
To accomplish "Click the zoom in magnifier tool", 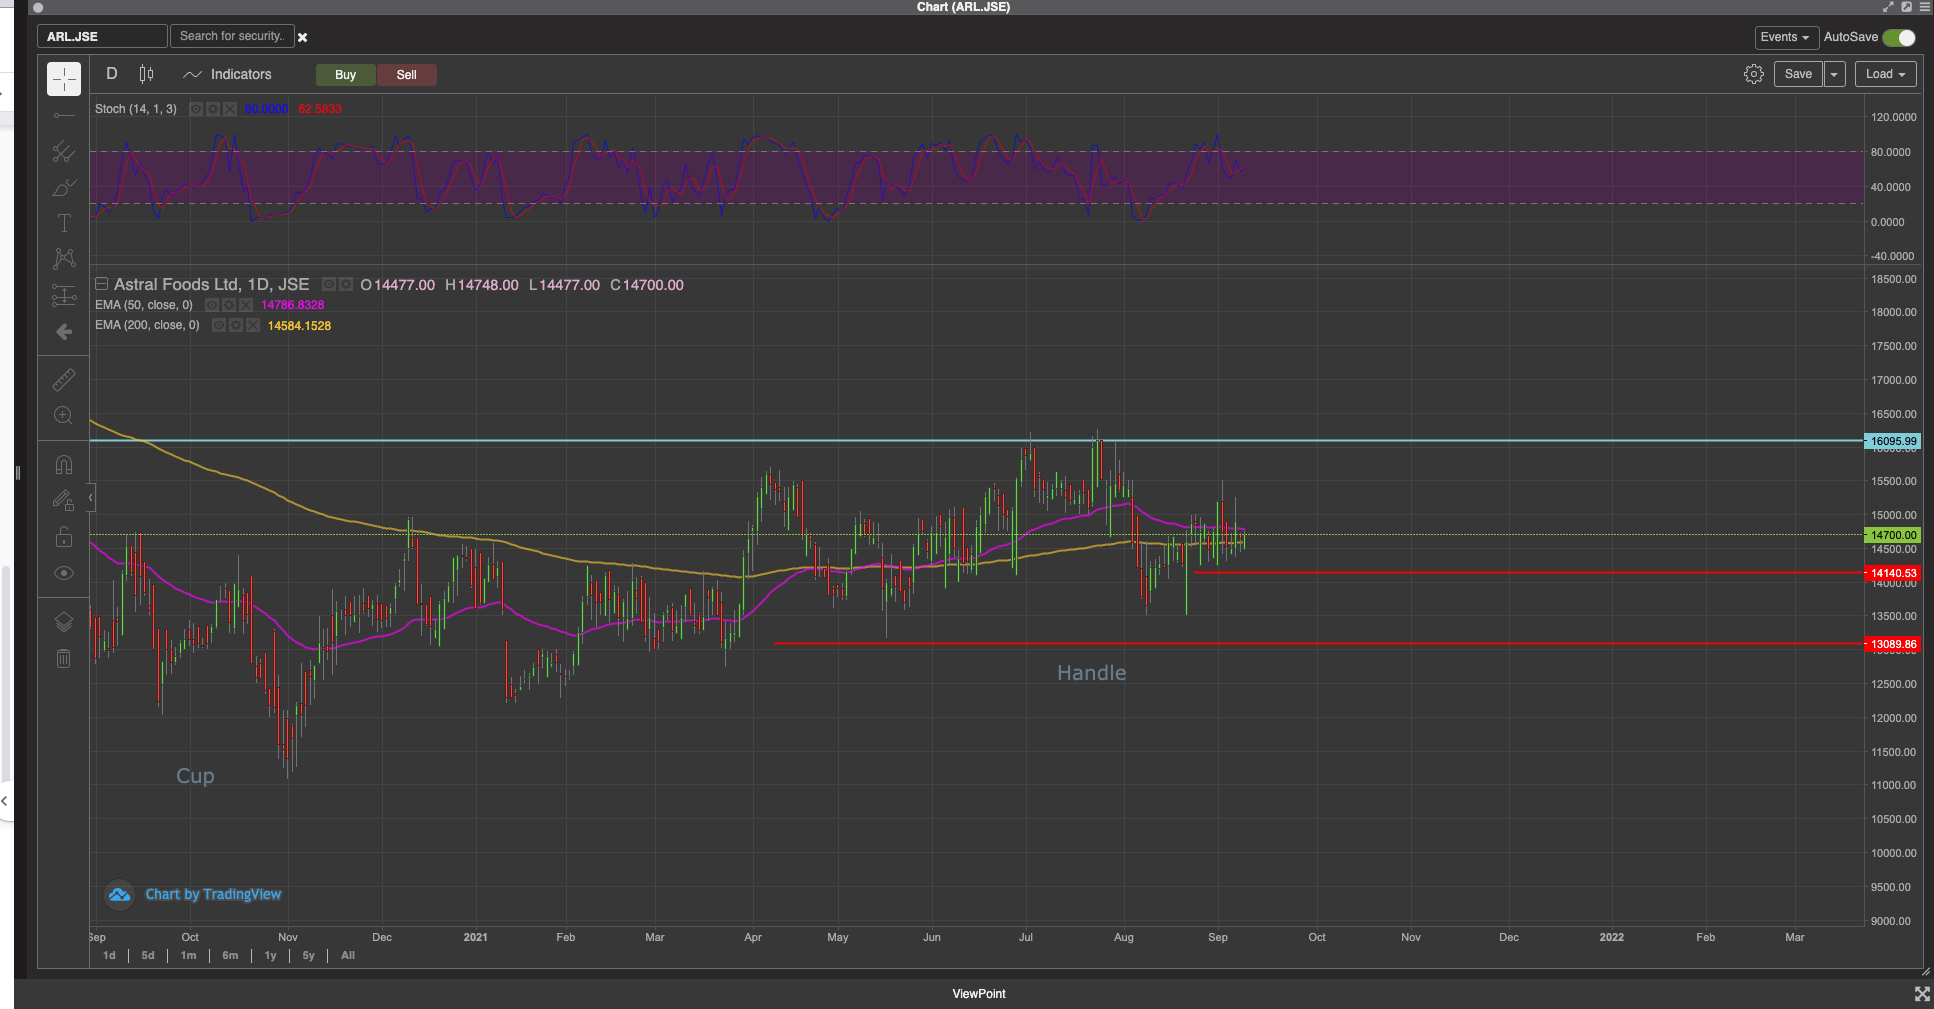I will pos(64,416).
